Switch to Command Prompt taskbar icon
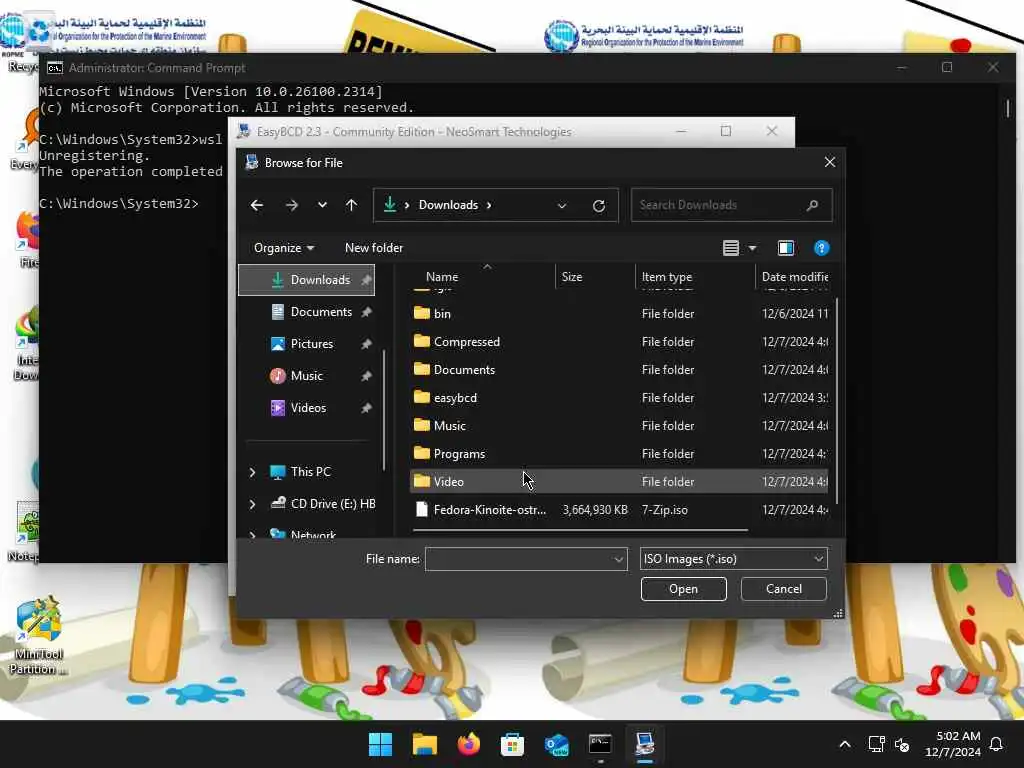The image size is (1024, 768). 600,744
